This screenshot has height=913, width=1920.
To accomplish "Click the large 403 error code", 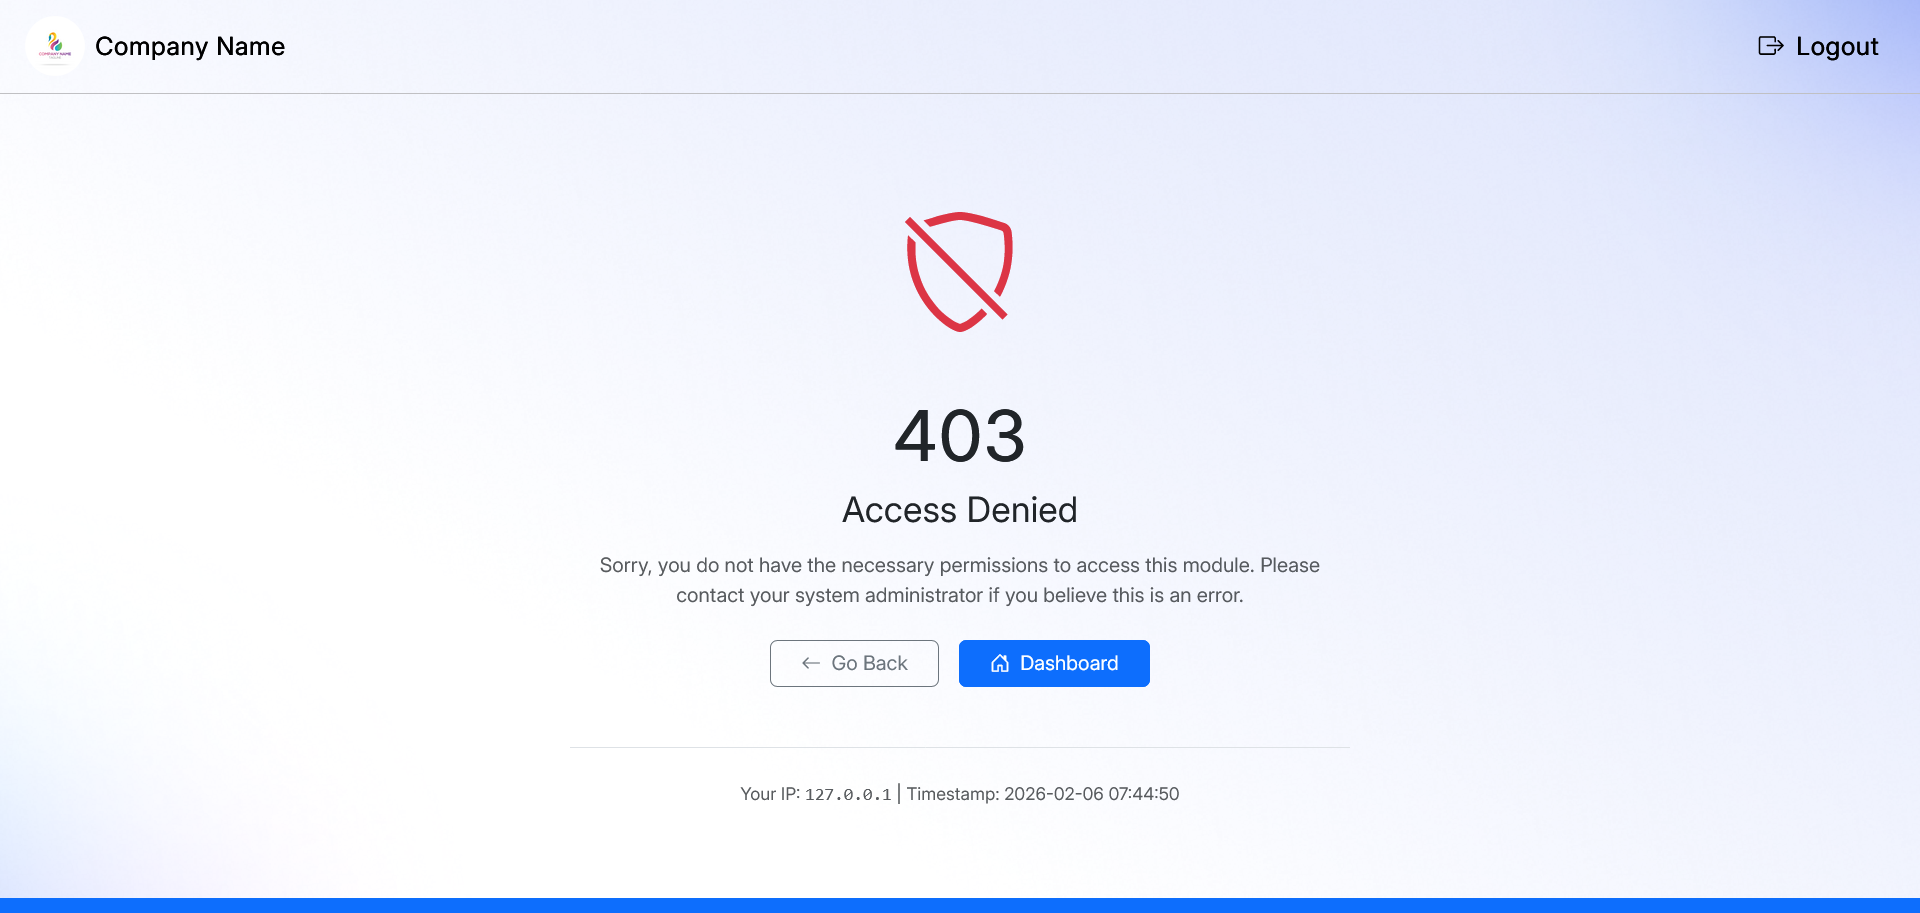I will coord(960,436).
